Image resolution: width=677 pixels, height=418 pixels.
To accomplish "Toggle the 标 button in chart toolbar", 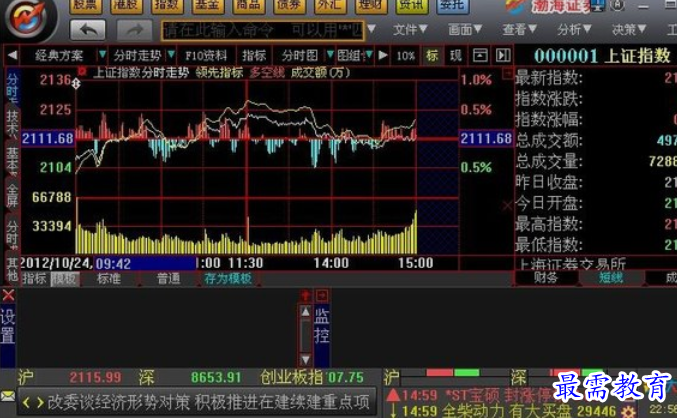I will pyautogui.click(x=432, y=55).
